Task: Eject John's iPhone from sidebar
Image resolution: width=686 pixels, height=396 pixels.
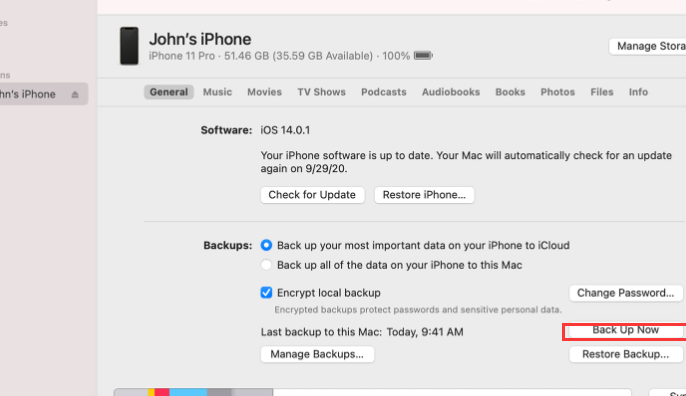Action: coord(75,95)
